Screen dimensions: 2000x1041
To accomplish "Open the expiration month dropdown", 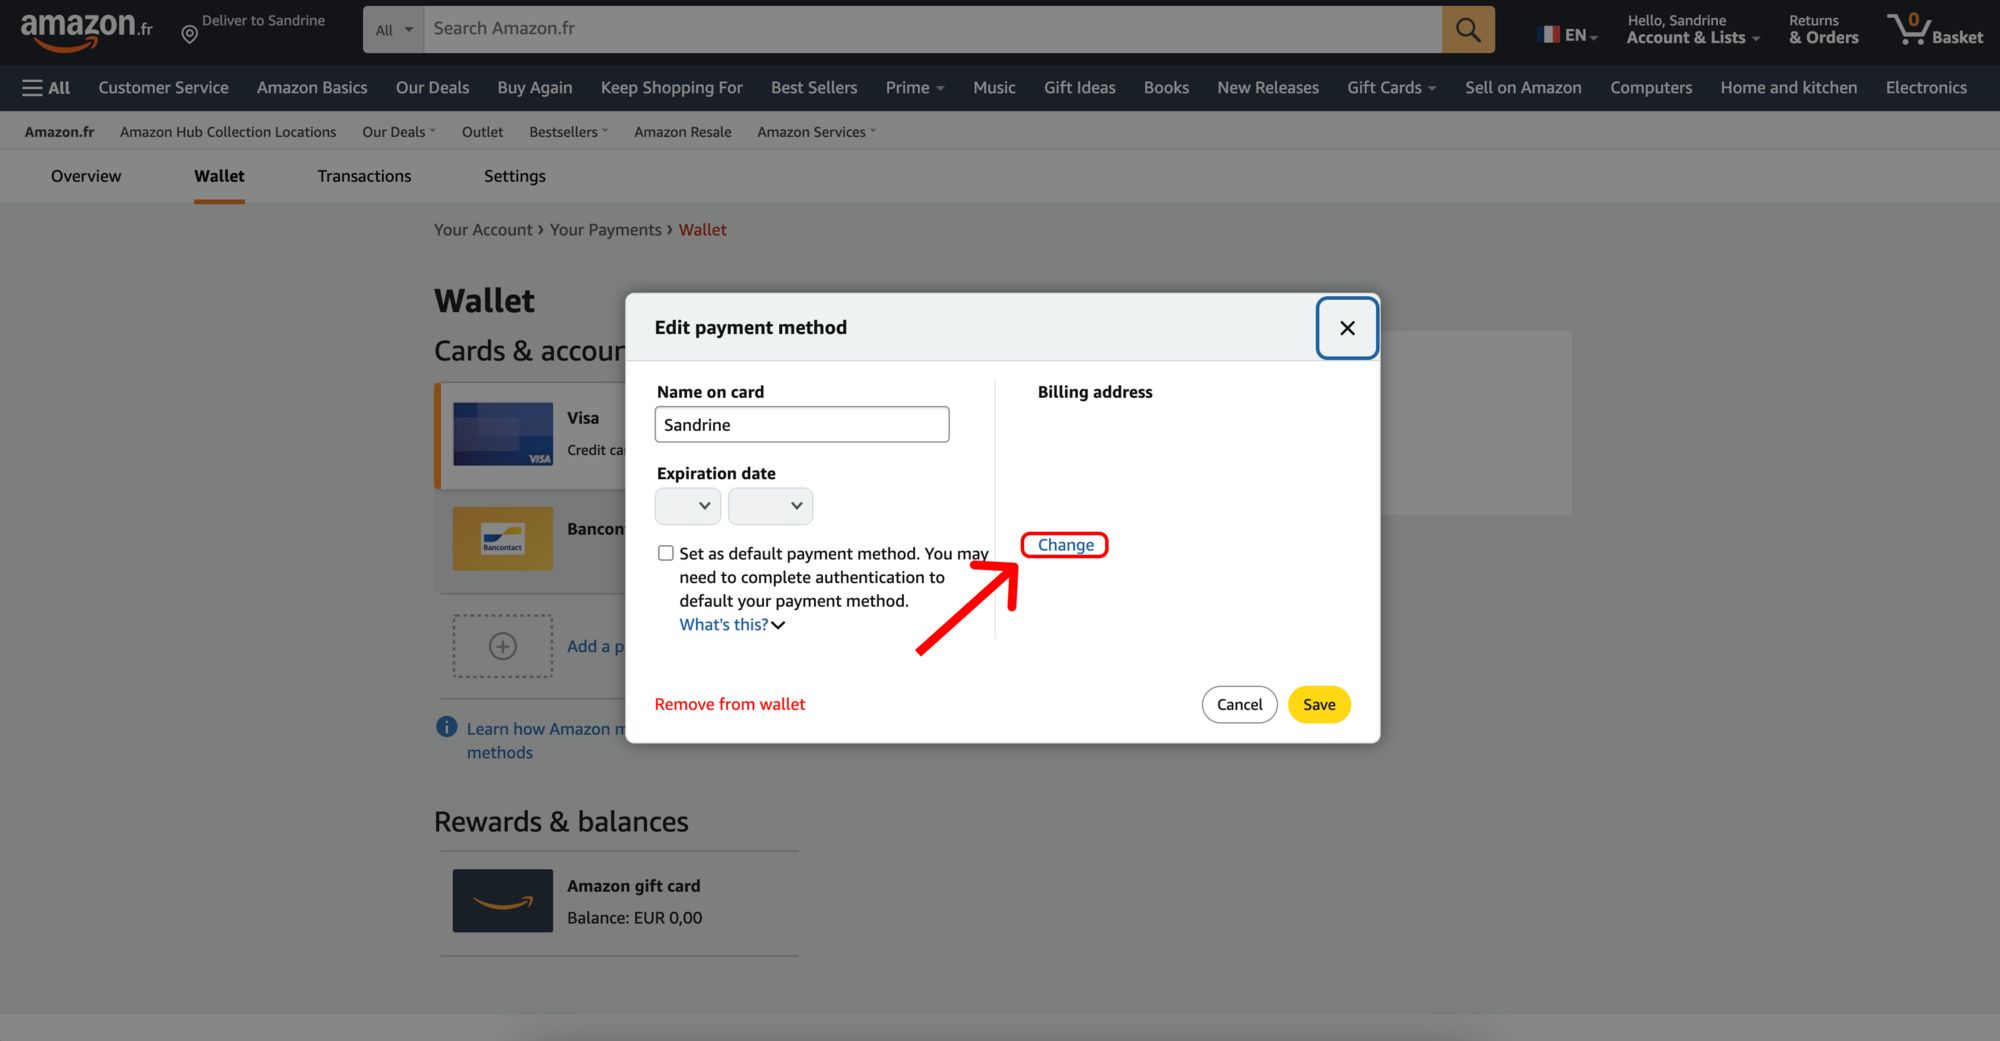I will (x=688, y=506).
